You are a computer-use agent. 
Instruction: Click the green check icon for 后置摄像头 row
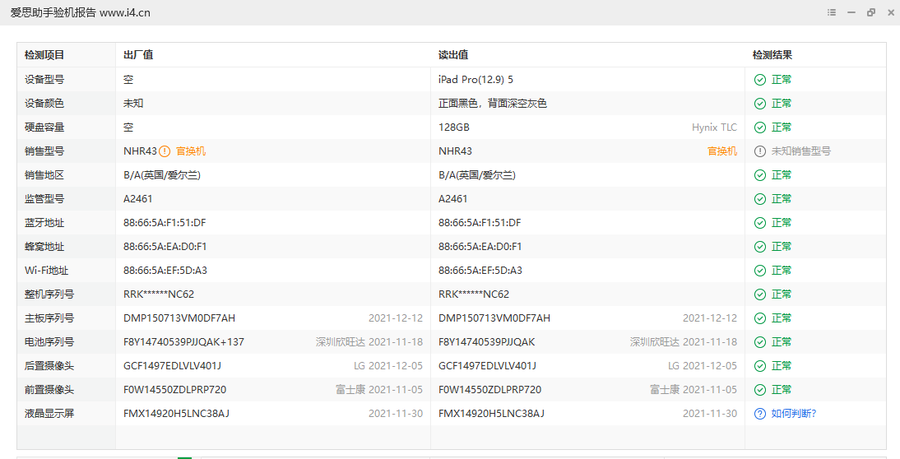(x=760, y=366)
